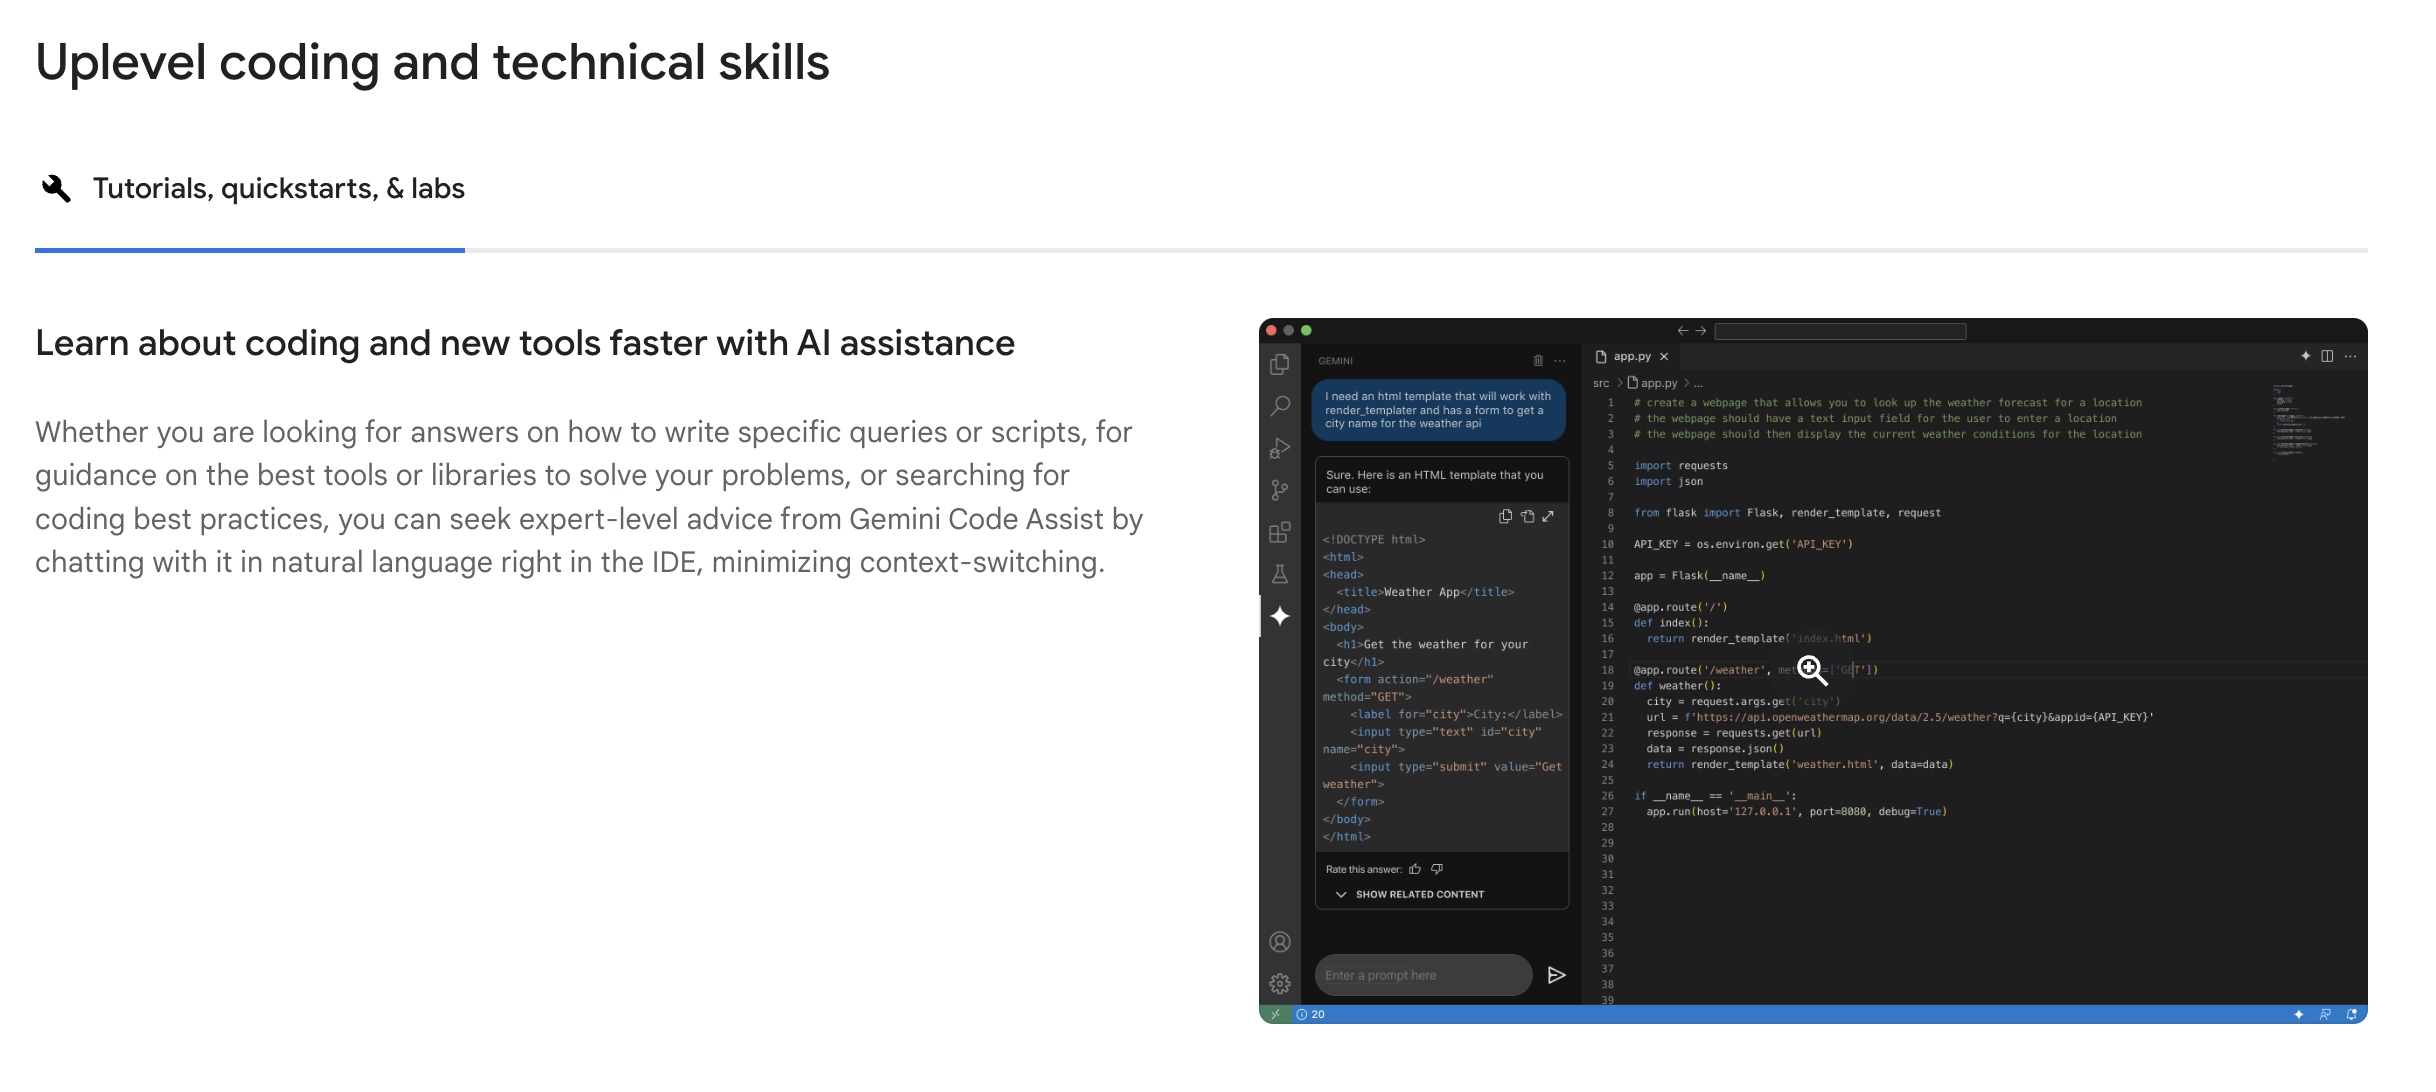Screen dimensions: 2436x1092
Task: Open the Explorer files icon in sidebar
Action: click(x=1279, y=364)
